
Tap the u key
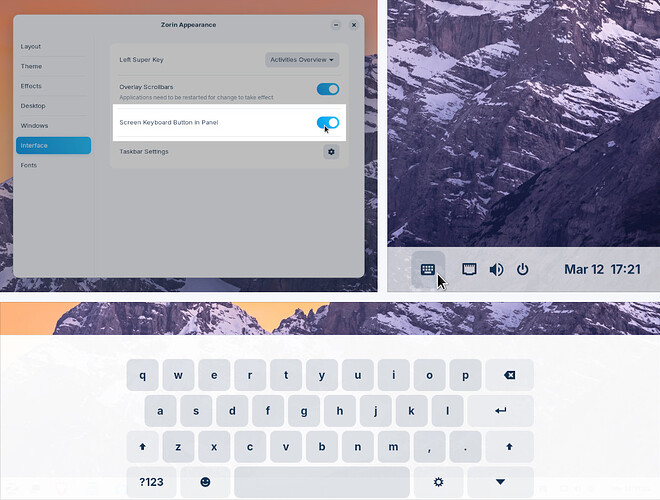coord(357,375)
